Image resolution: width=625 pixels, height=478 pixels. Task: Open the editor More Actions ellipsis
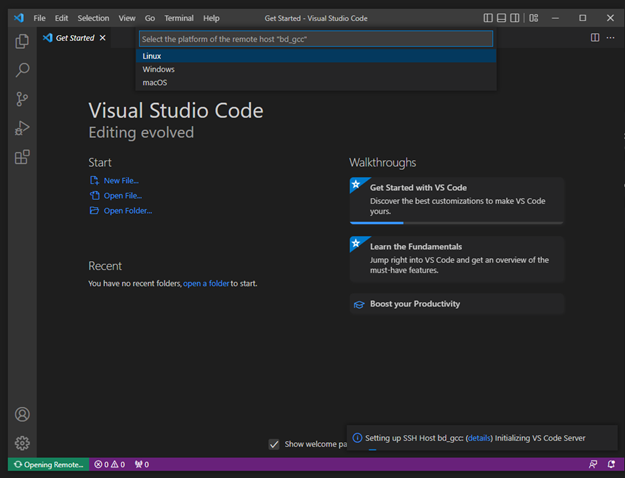[x=610, y=37]
